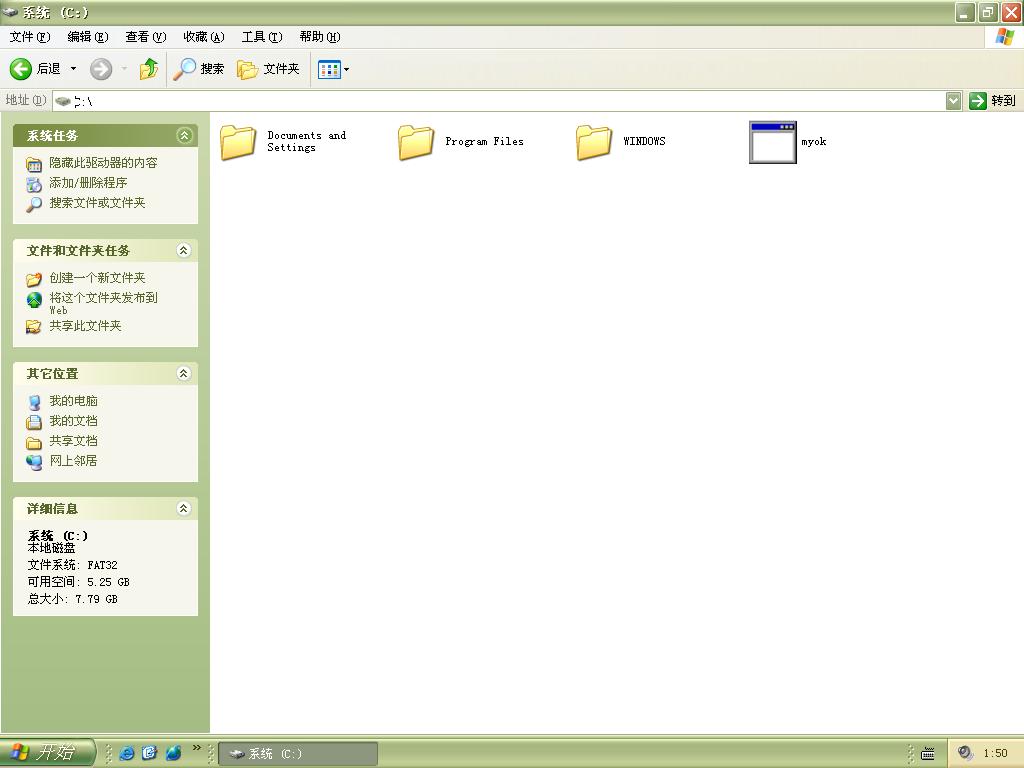
Task: Click 创建一个新文件夹 link
Action: coord(97,278)
